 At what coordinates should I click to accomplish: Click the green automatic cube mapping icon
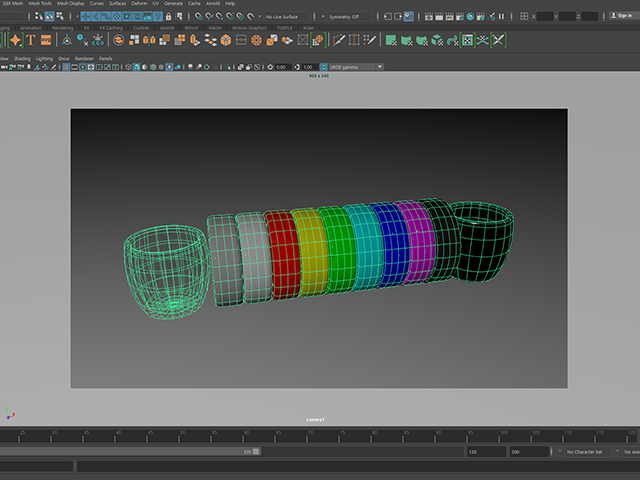click(437, 40)
